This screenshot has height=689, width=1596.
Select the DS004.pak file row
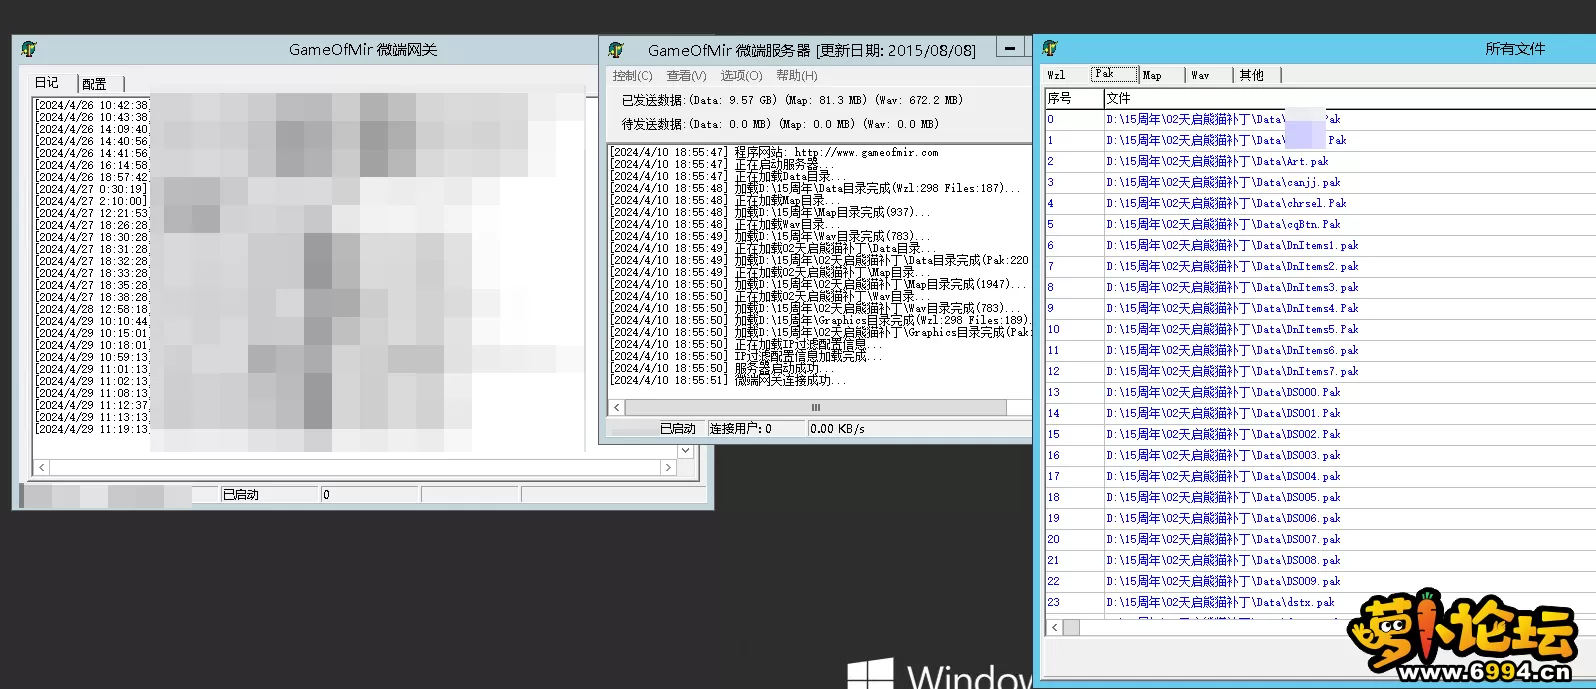click(x=1320, y=476)
